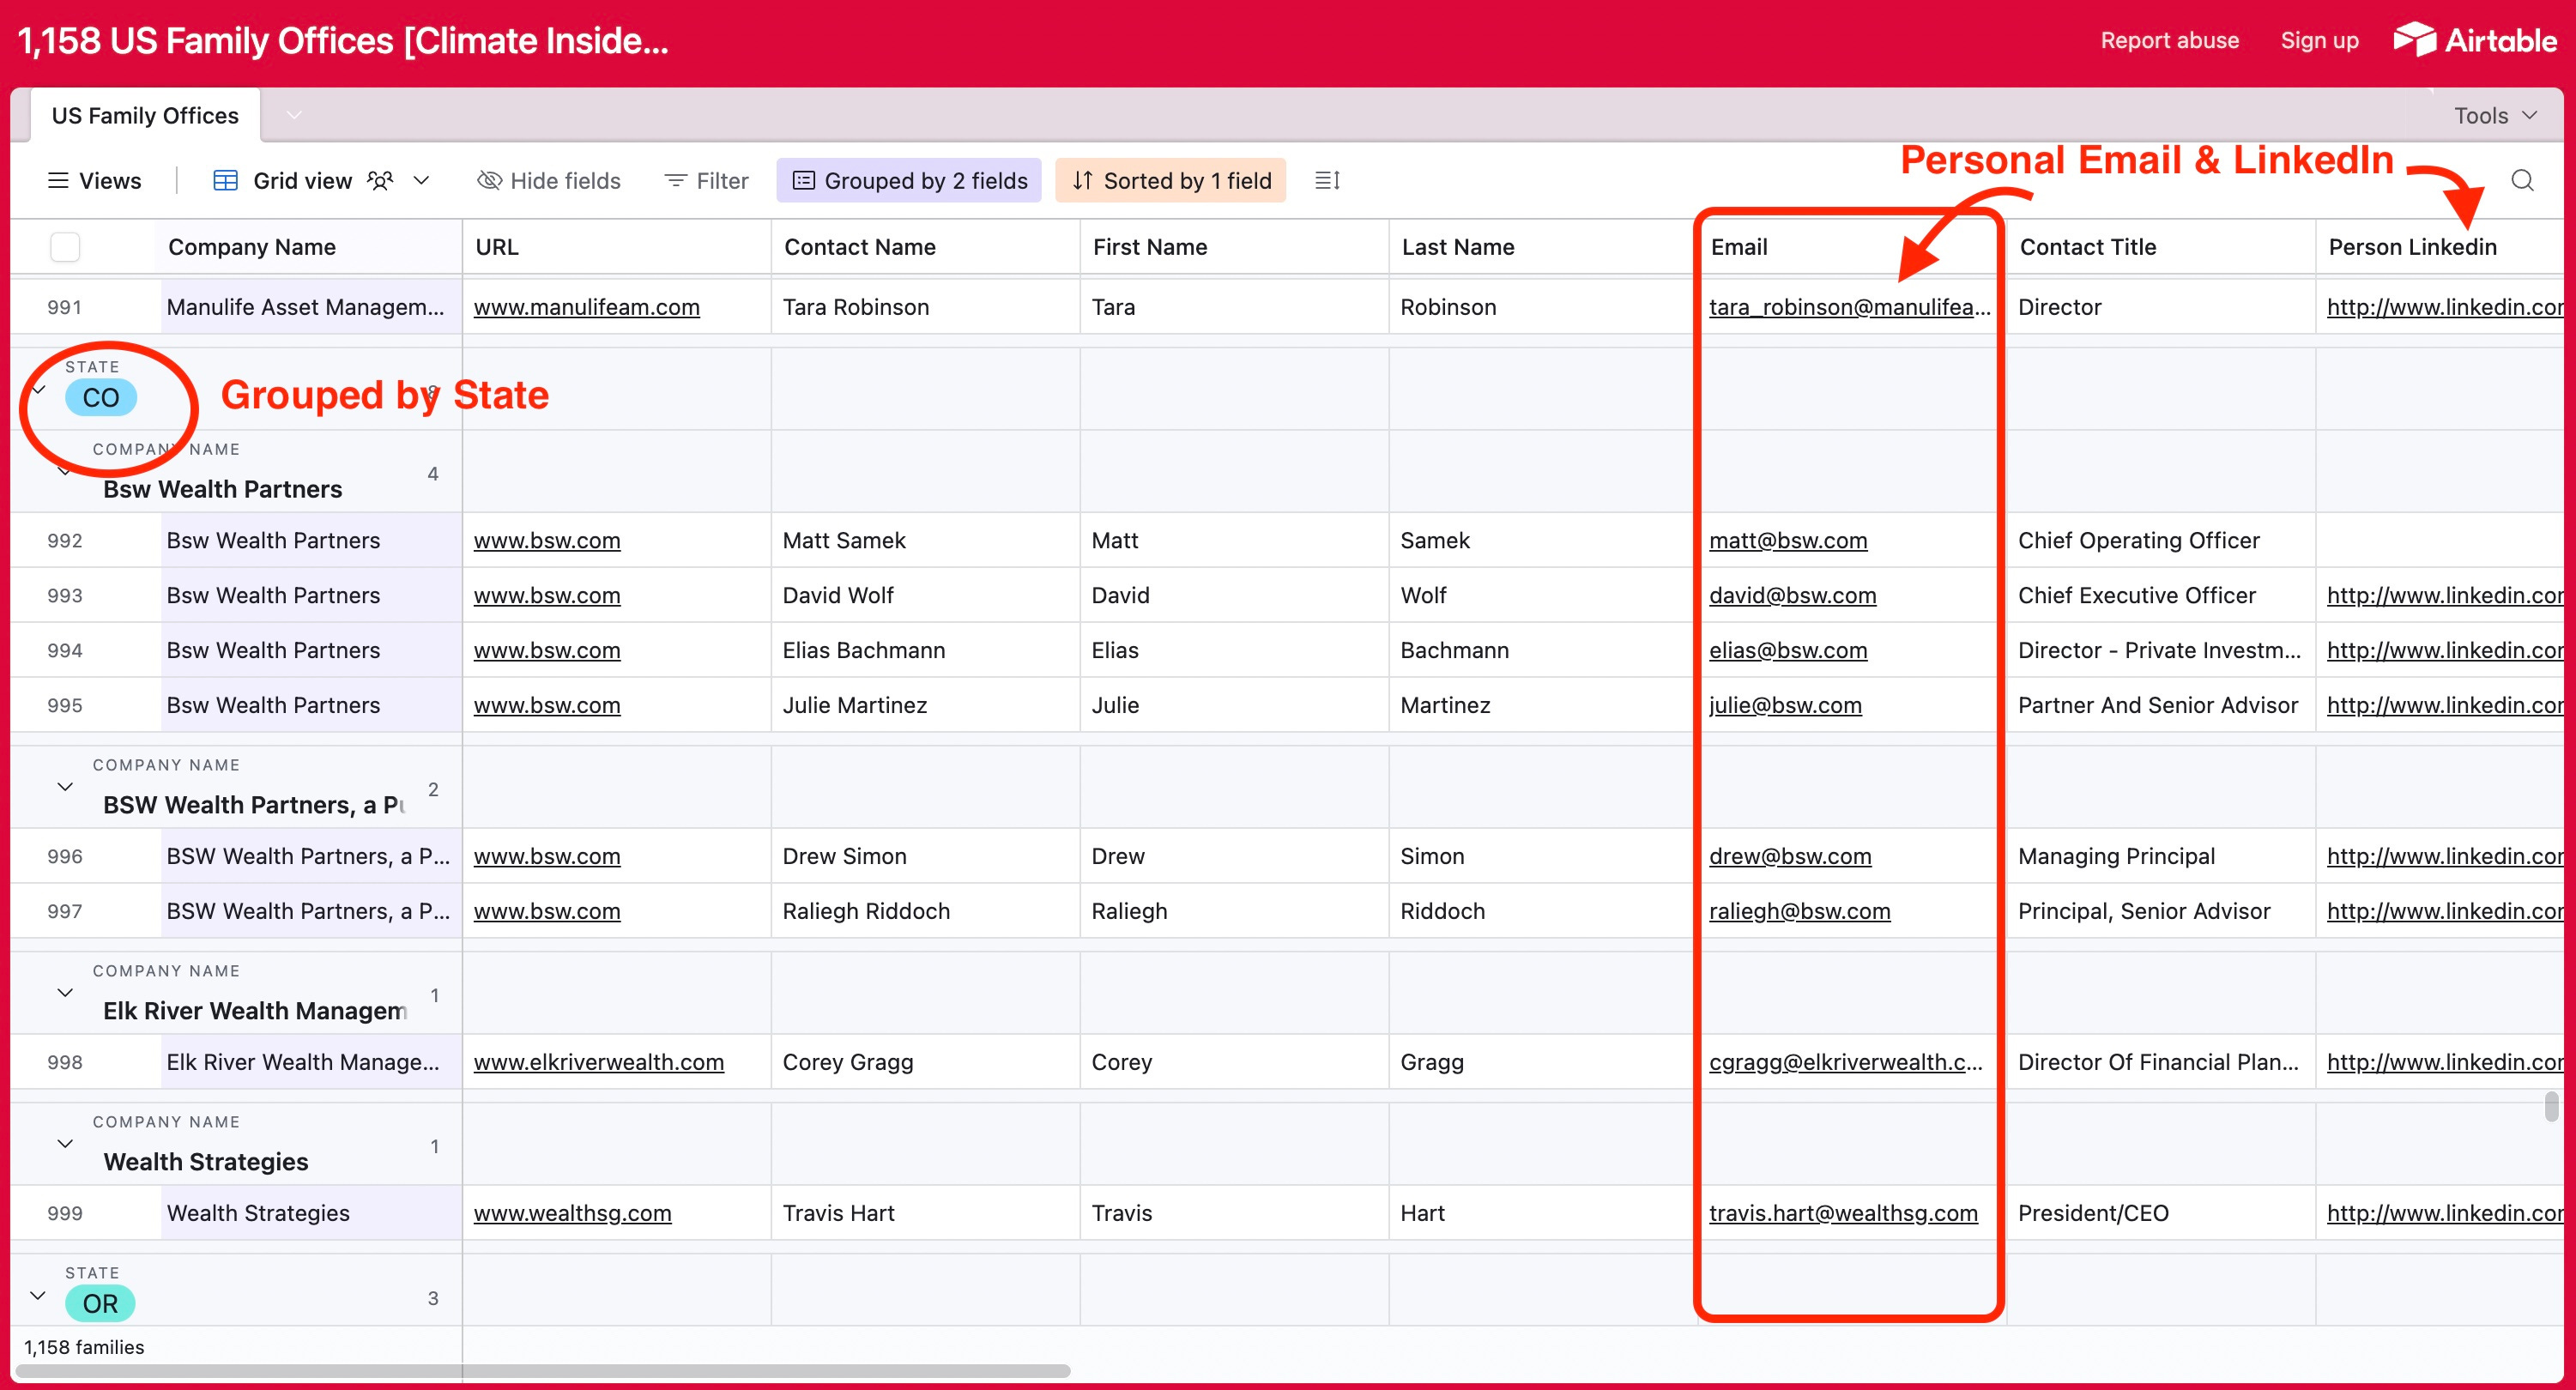This screenshot has height=1390, width=2576.
Task: Check the select-all rows checkbox
Action: point(65,247)
